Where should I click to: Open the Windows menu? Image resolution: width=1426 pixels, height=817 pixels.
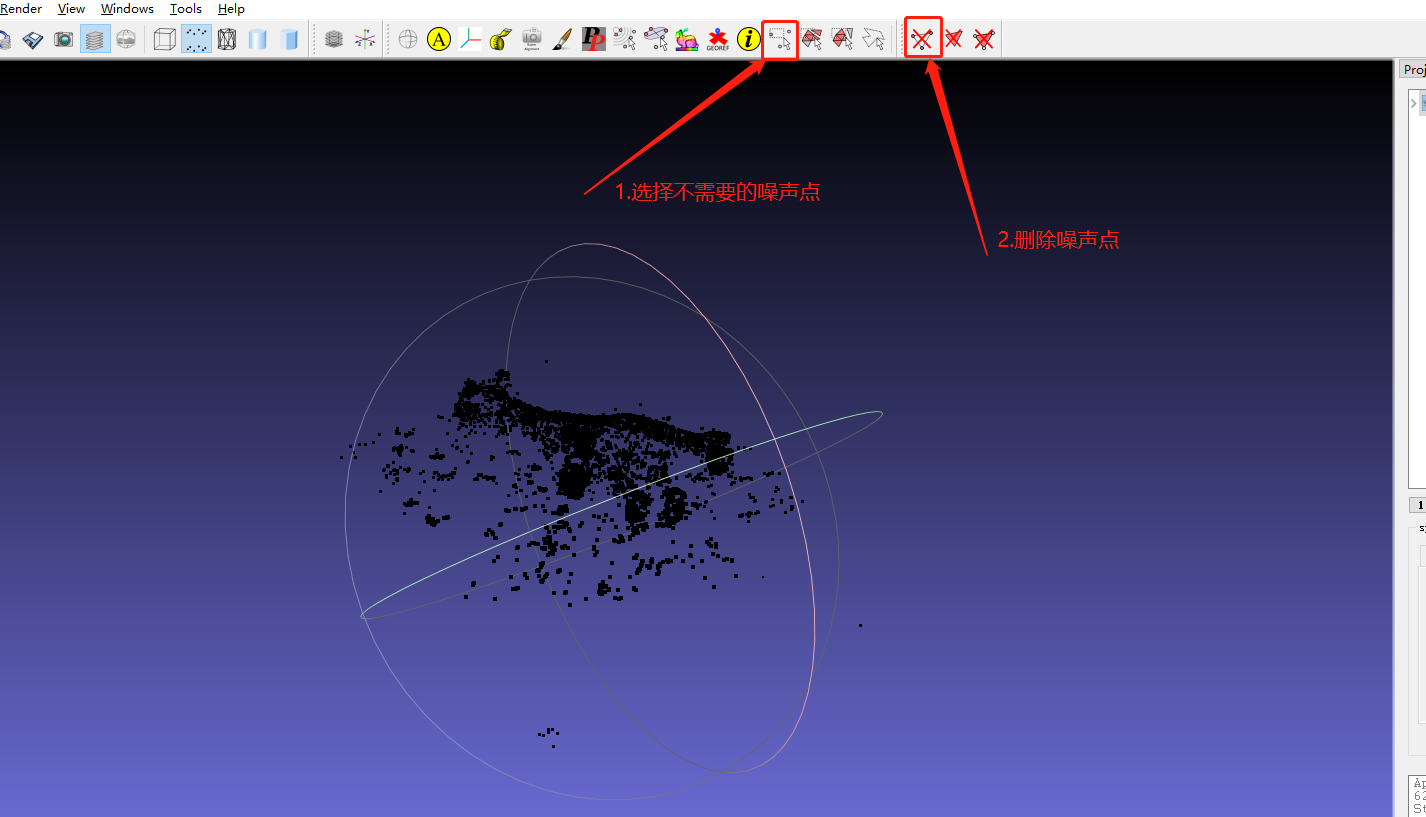(x=127, y=9)
